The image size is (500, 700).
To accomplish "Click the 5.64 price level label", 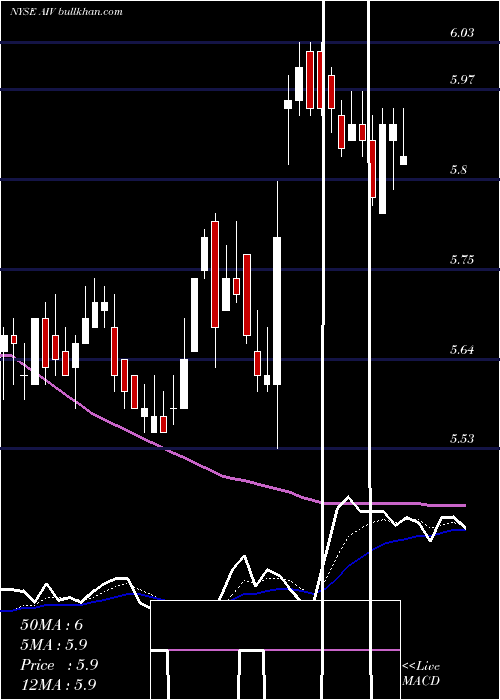I will click(x=462, y=350).
